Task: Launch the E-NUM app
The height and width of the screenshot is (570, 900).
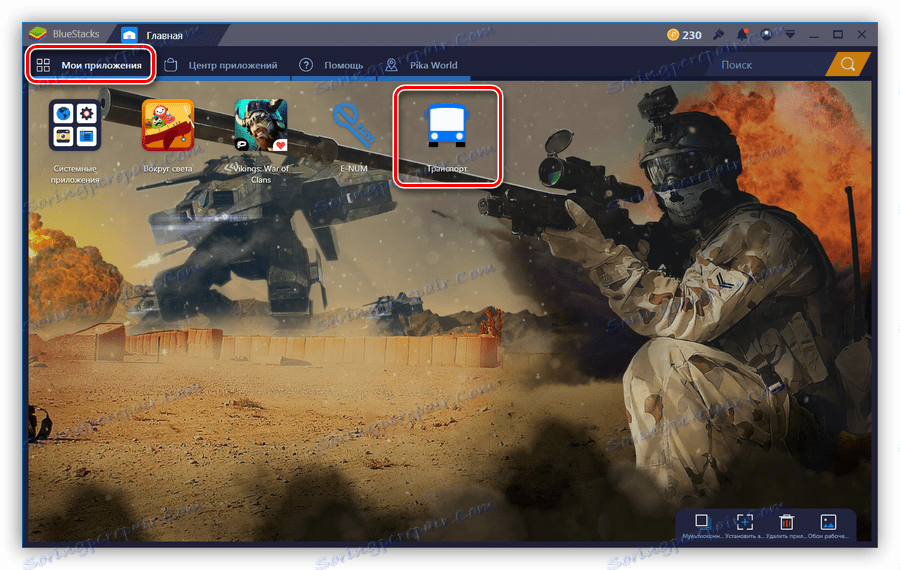Action: pos(354,124)
